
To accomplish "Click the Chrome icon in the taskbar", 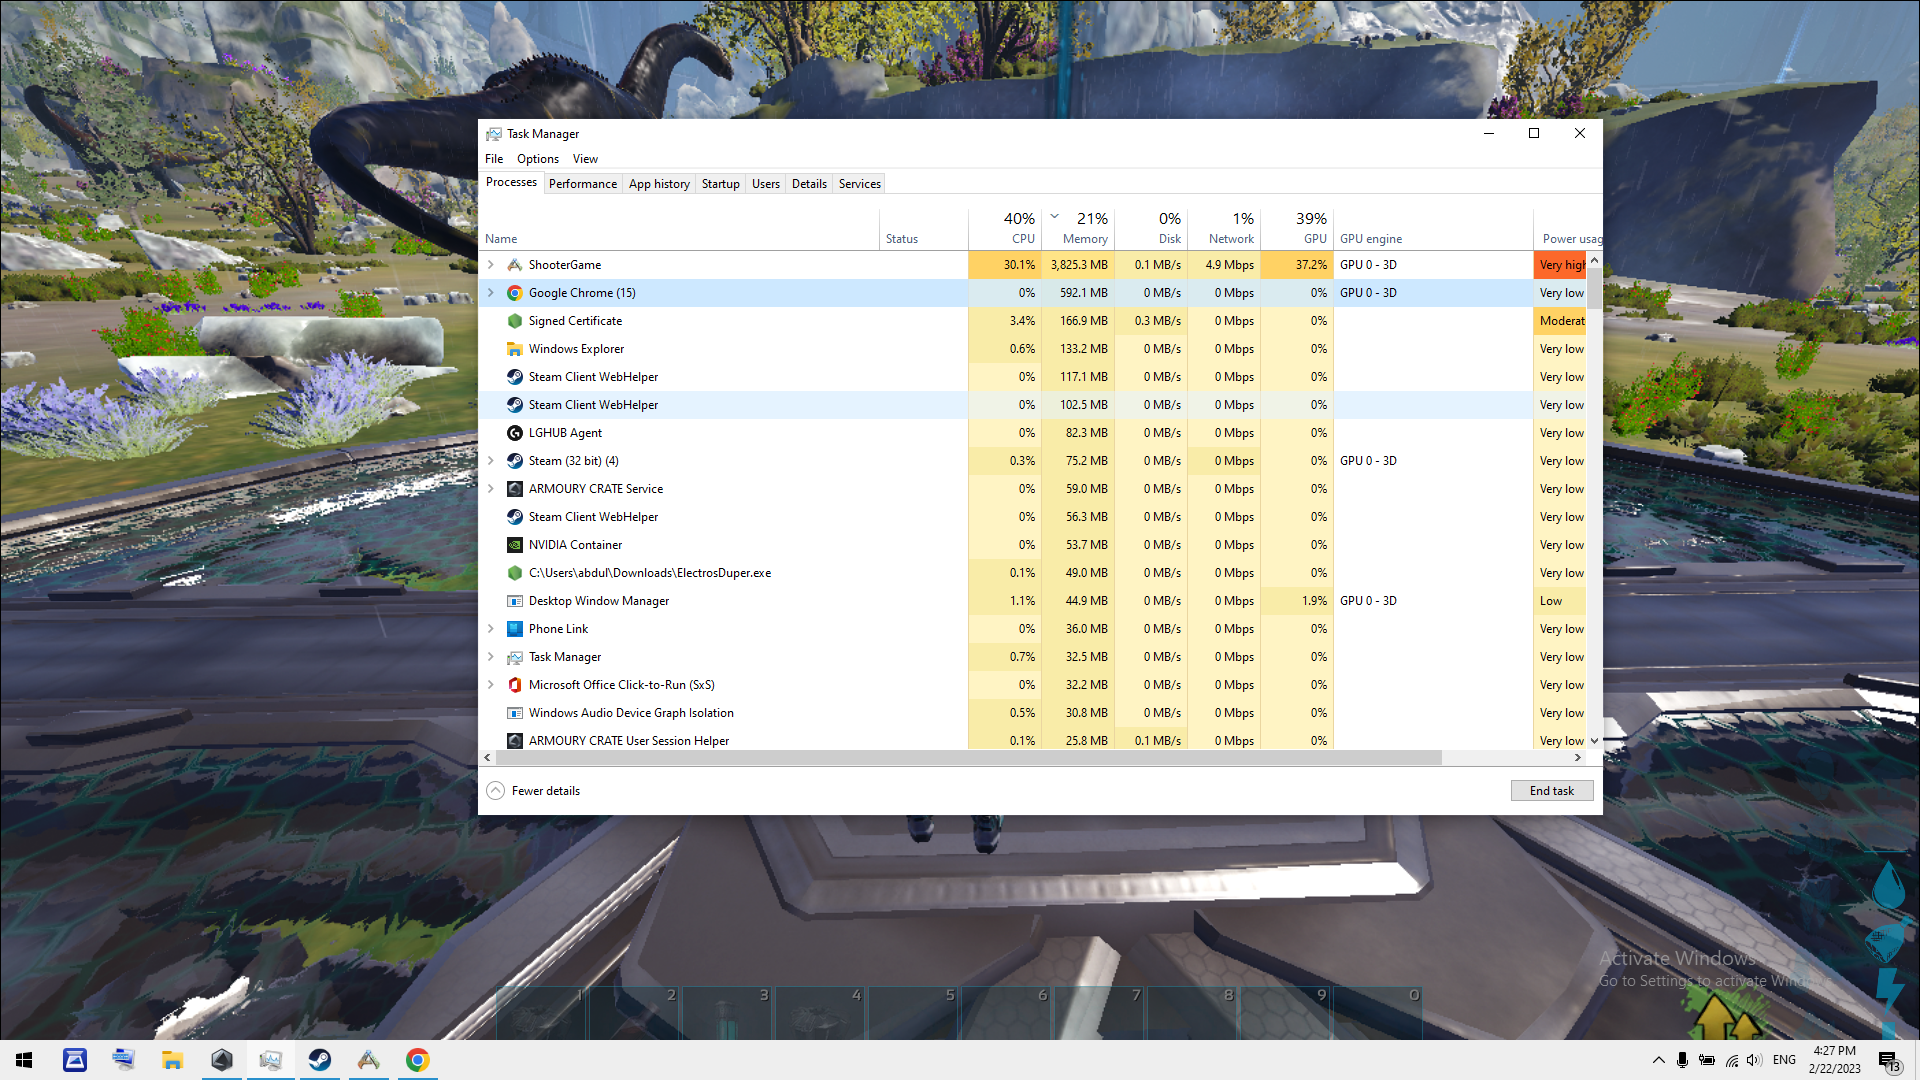I will pyautogui.click(x=417, y=1060).
